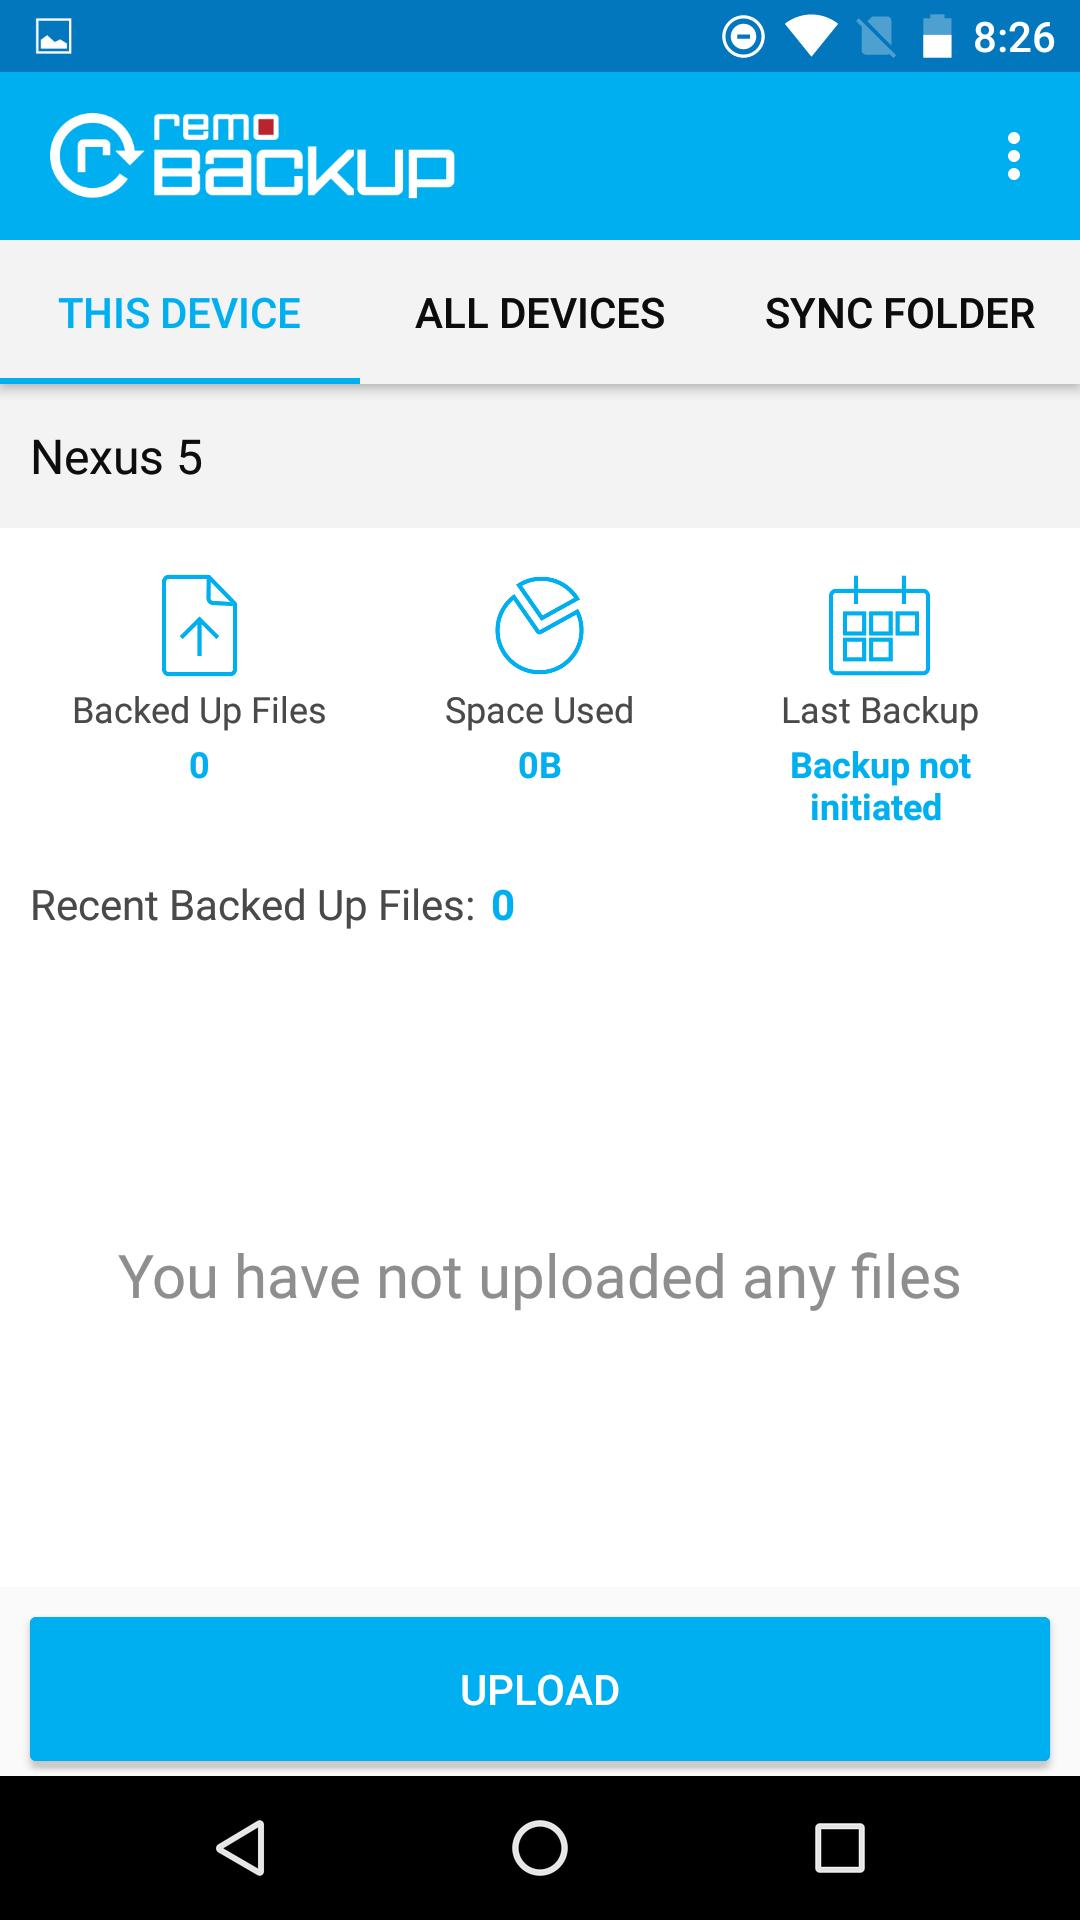Tap the Backup not initiated status text

[x=879, y=786]
